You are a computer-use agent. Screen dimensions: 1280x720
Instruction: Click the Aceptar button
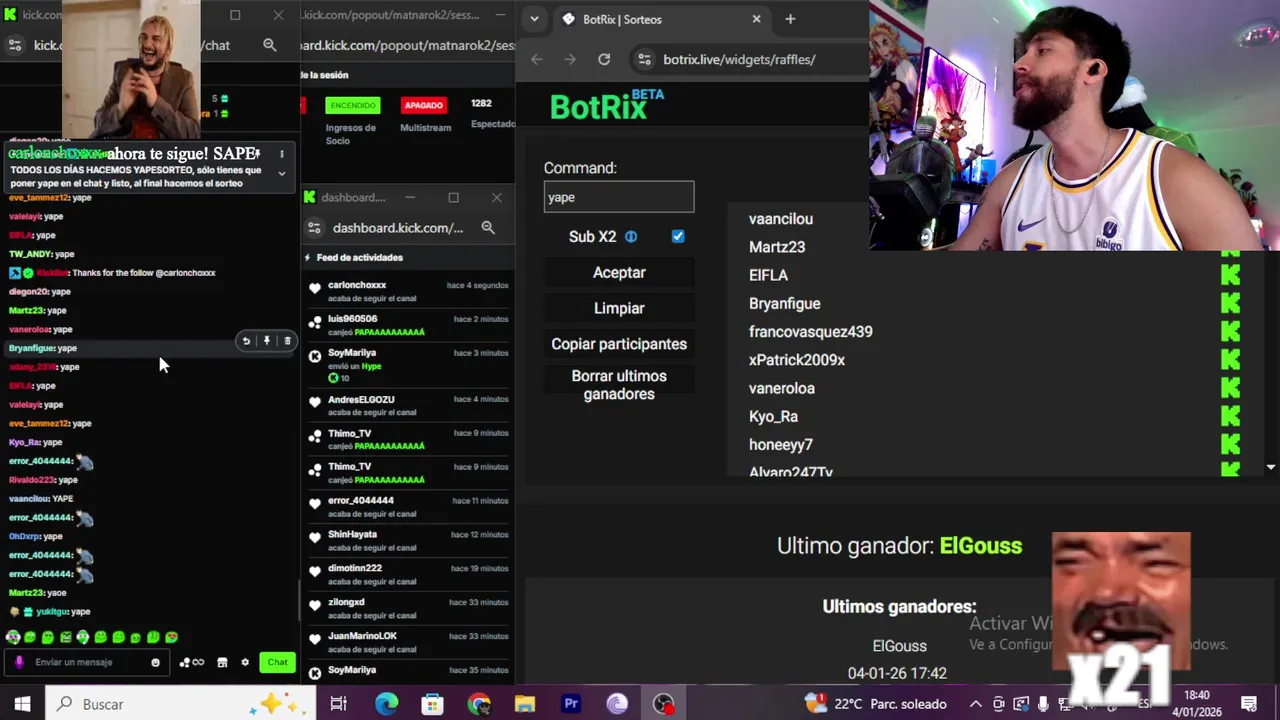click(x=619, y=272)
